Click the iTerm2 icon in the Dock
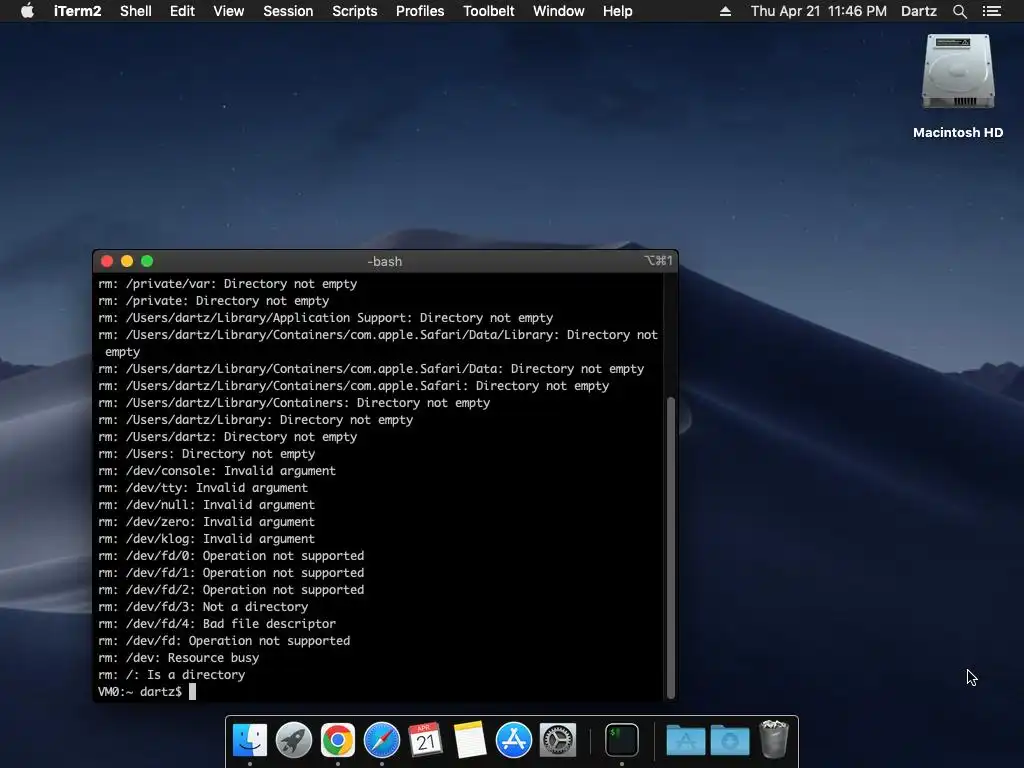 click(x=622, y=740)
